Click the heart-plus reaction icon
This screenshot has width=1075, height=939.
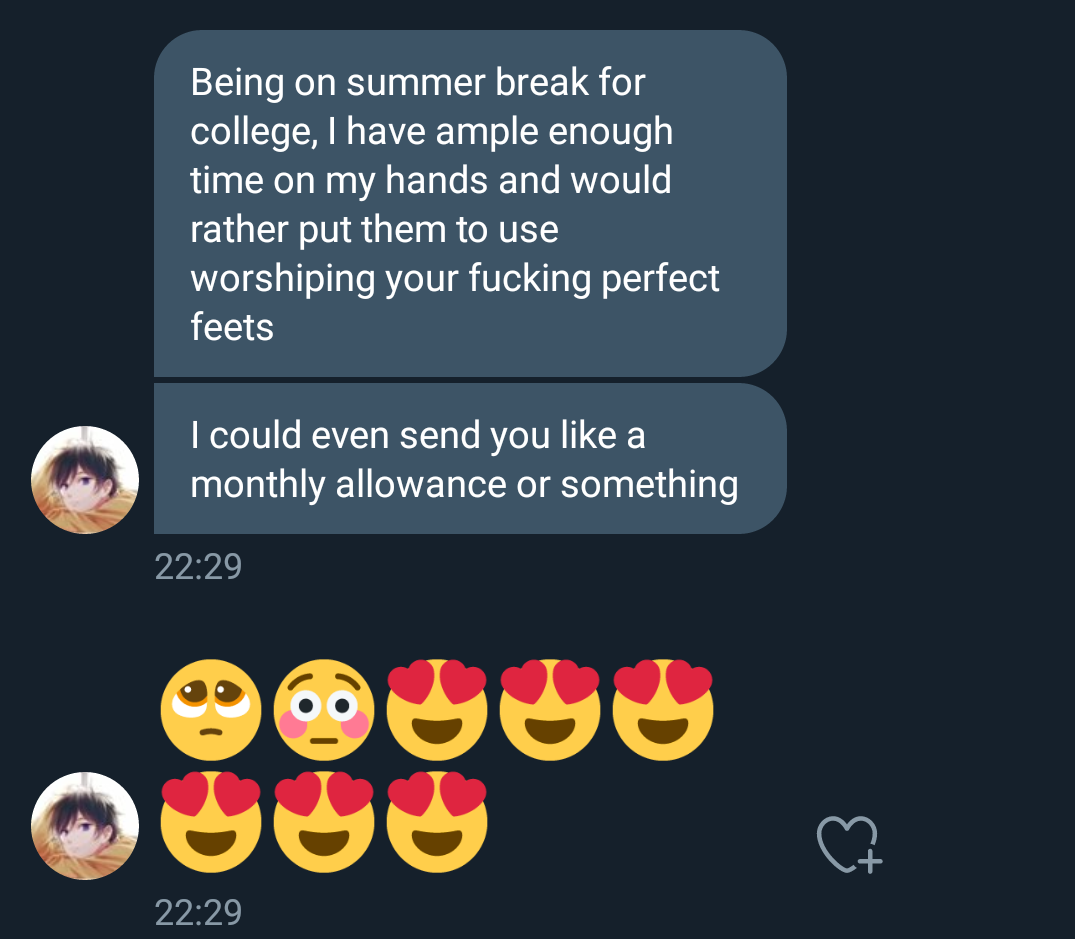coord(849,845)
